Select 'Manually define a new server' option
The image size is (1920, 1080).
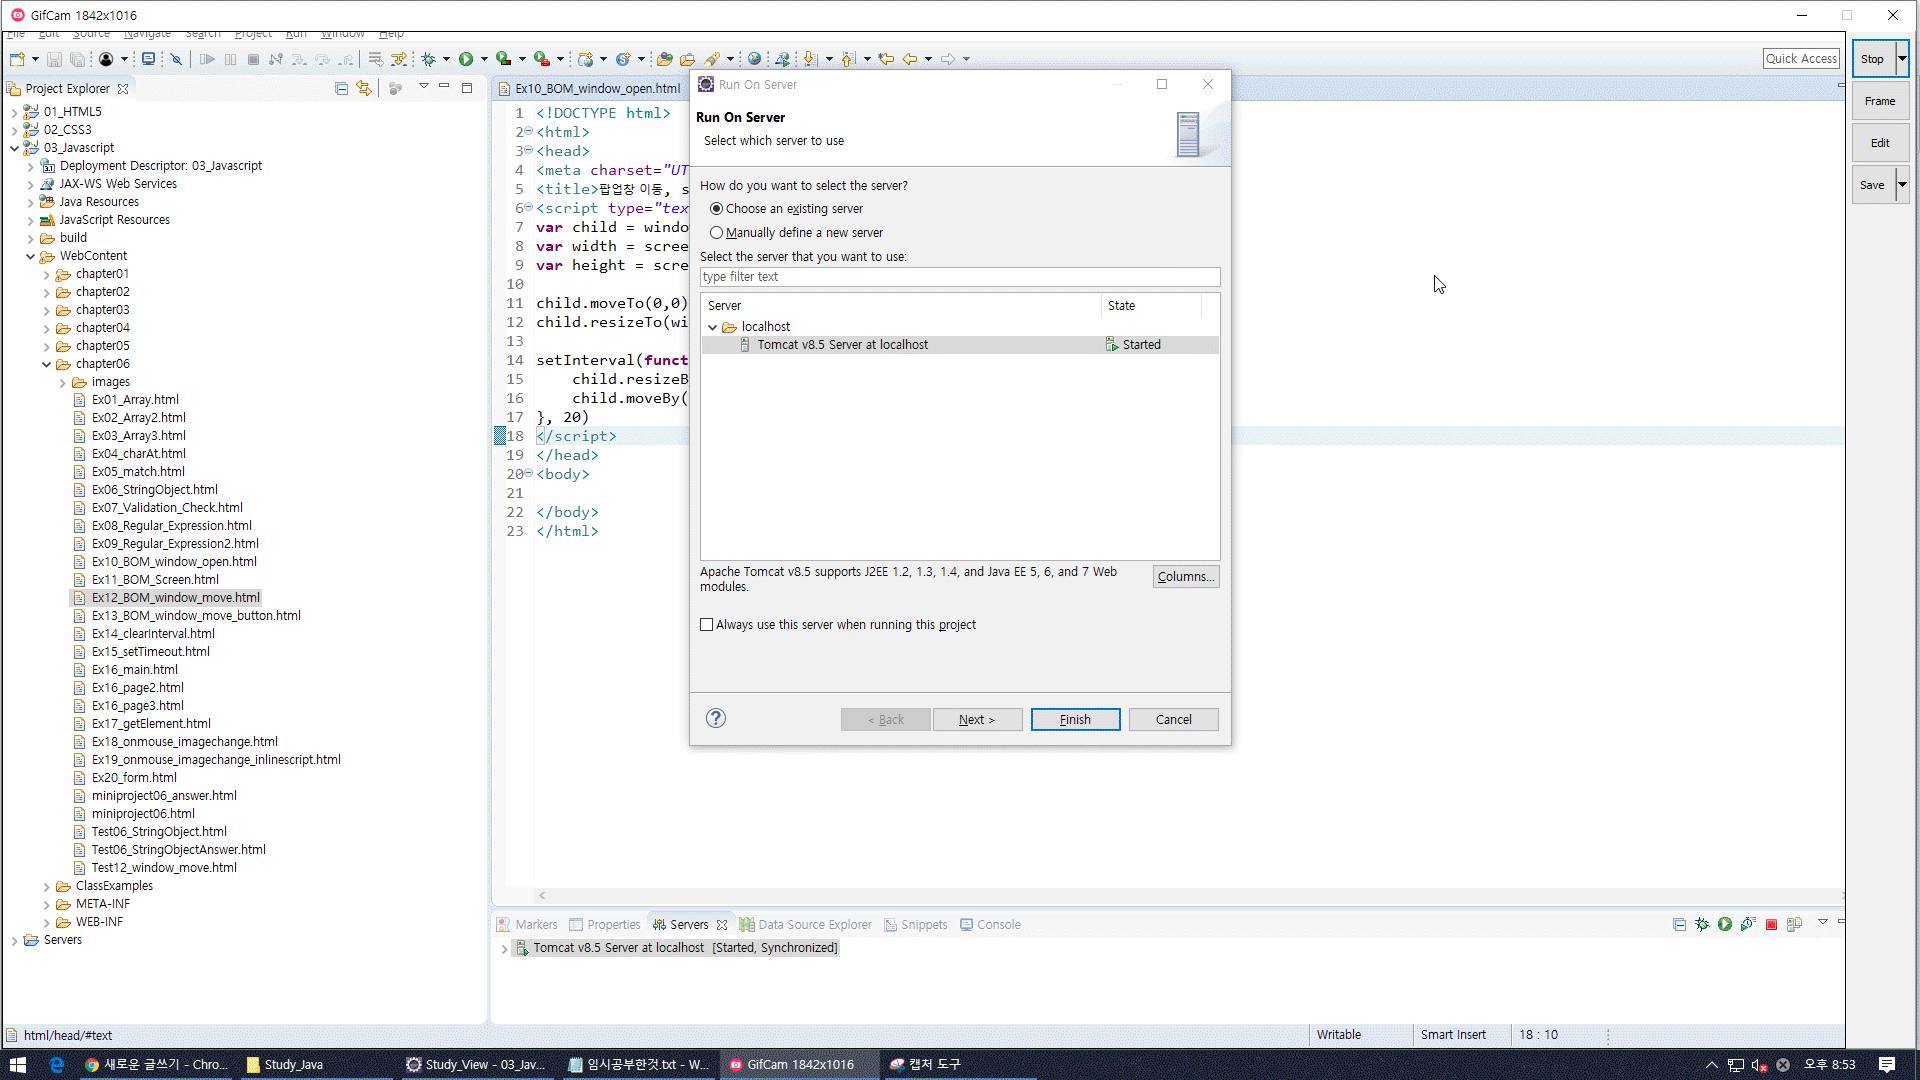click(717, 233)
